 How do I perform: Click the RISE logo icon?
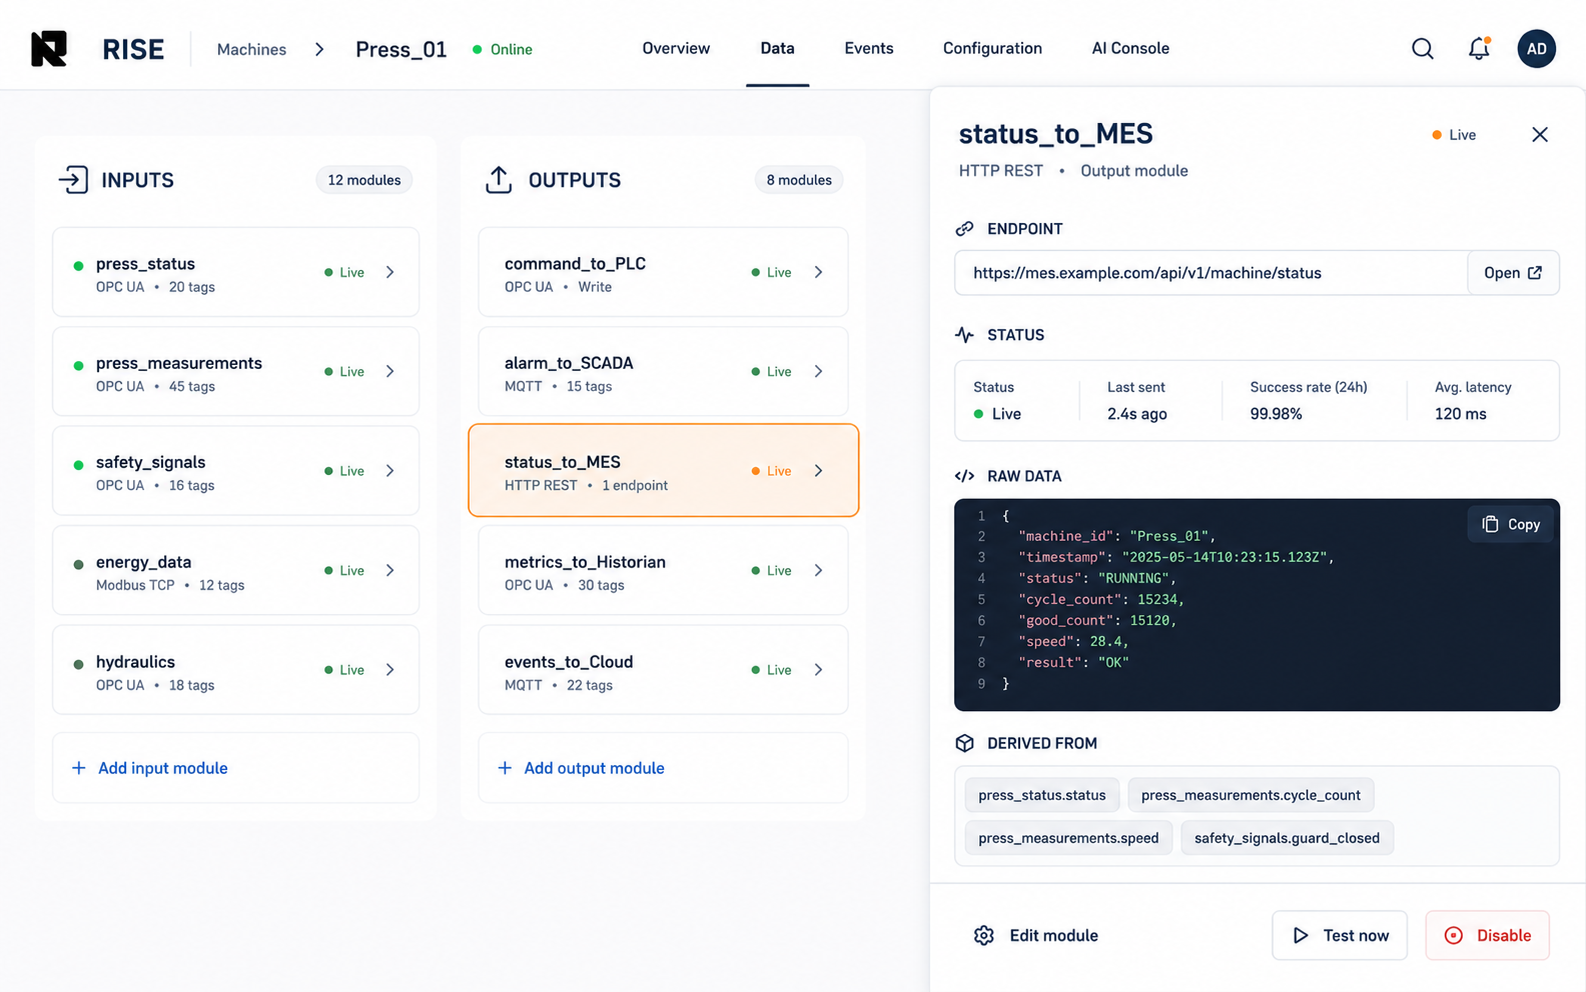49,49
